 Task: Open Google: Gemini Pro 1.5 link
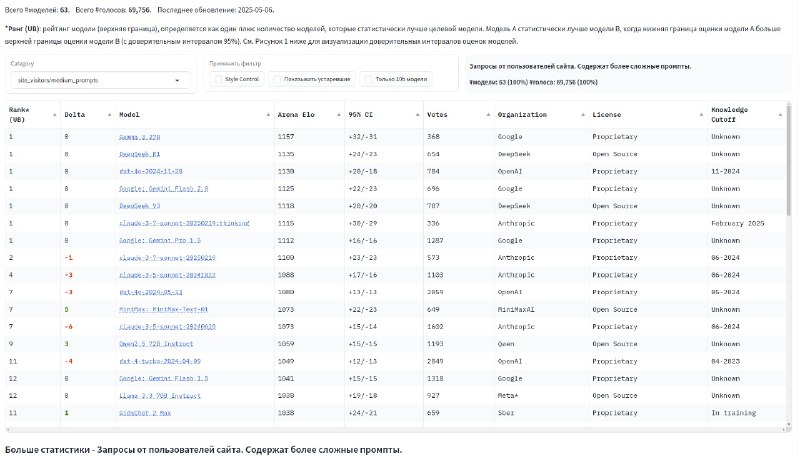click(160, 241)
